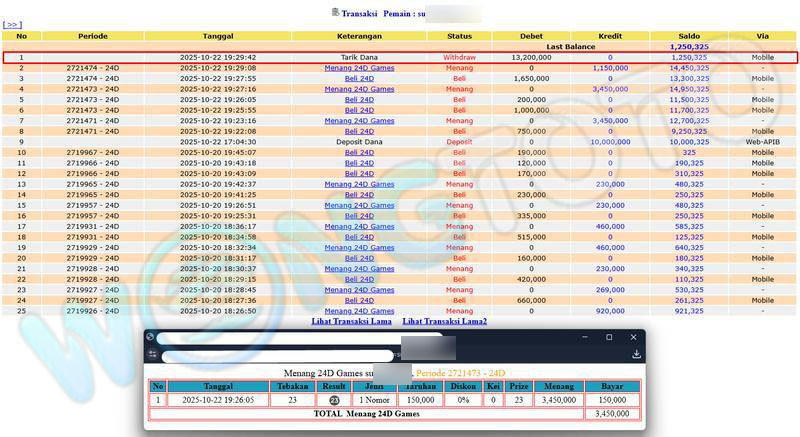Open the Lihat Transaksi Lama2 link

[444, 321]
